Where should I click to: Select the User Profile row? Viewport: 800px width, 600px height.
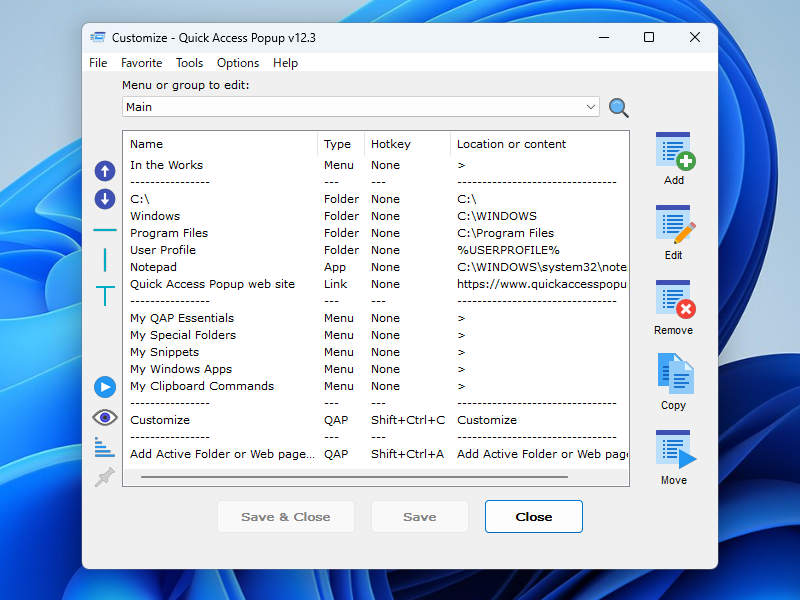coord(376,250)
